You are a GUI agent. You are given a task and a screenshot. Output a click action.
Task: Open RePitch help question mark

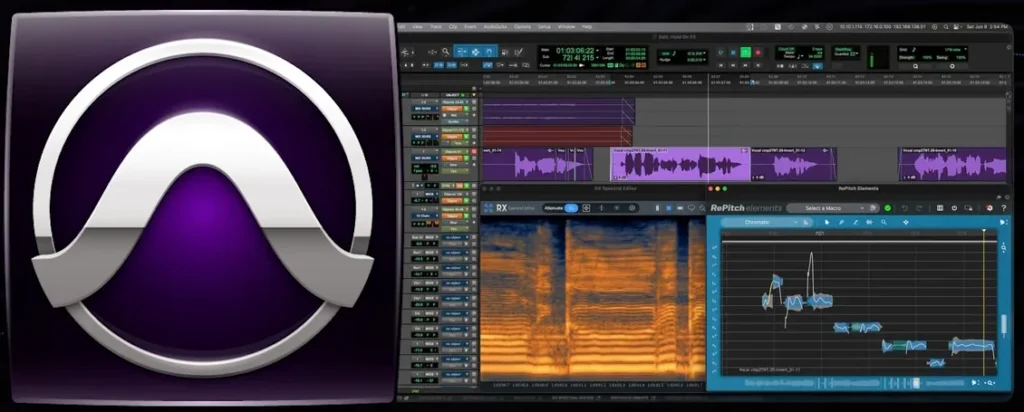point(1004,208)
